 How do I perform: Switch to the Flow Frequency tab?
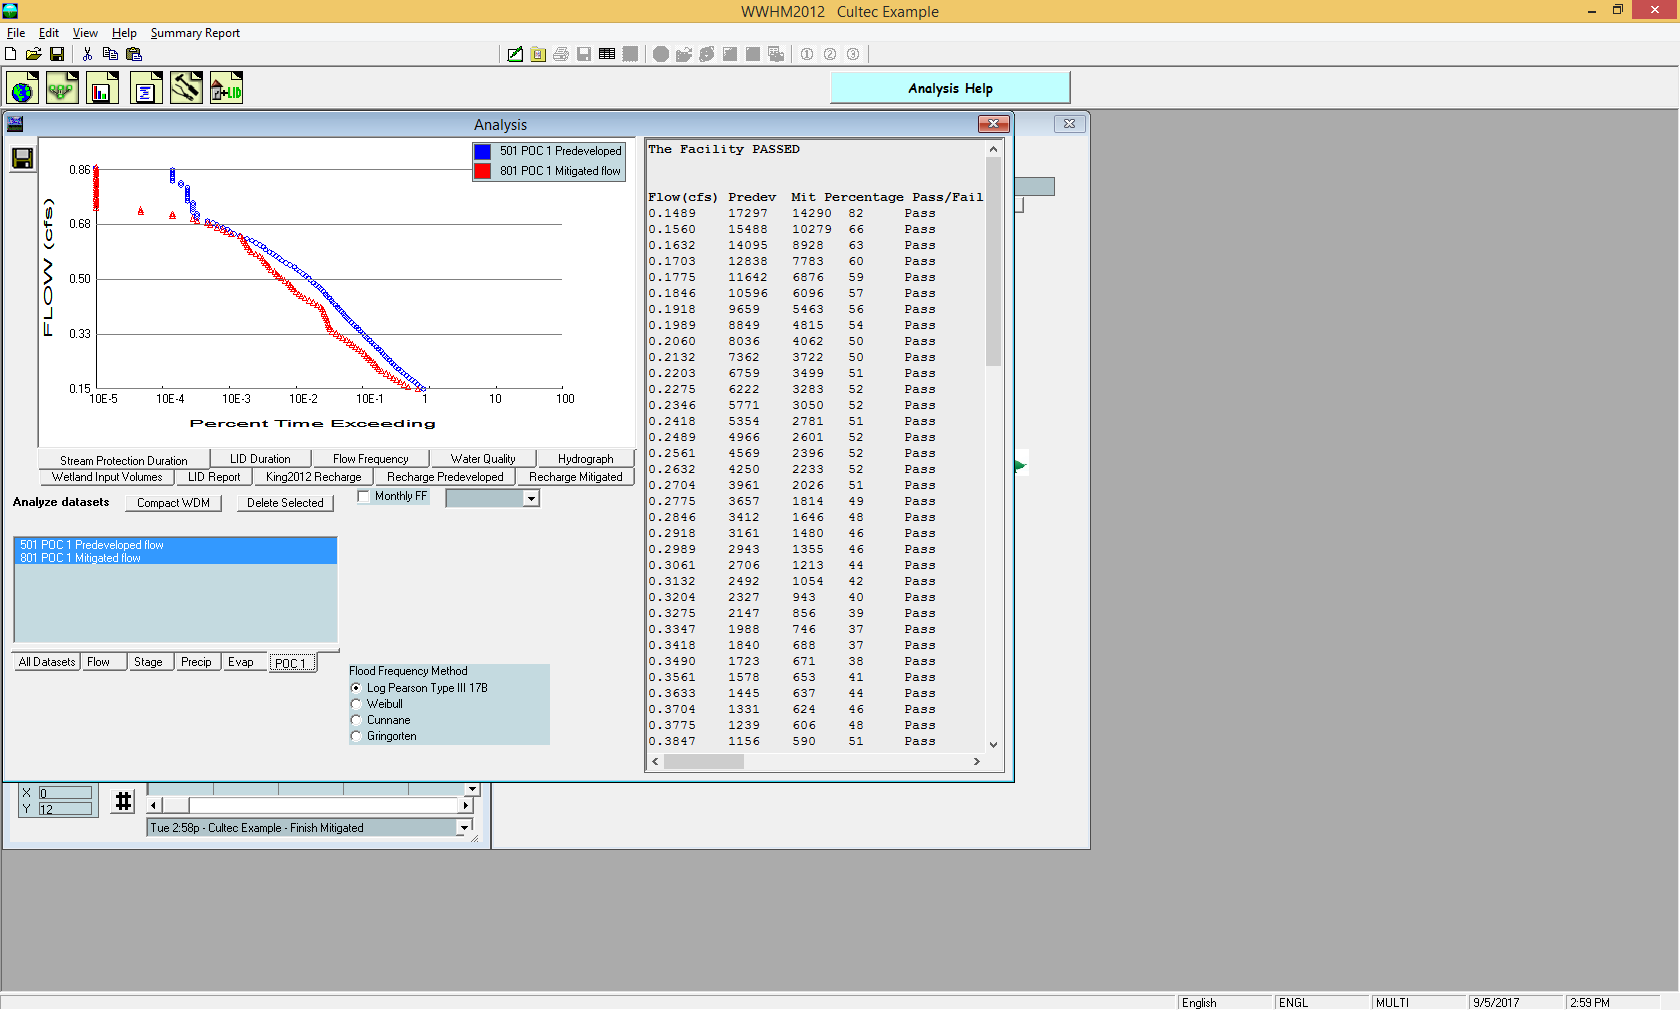click(x=370, y=459)
